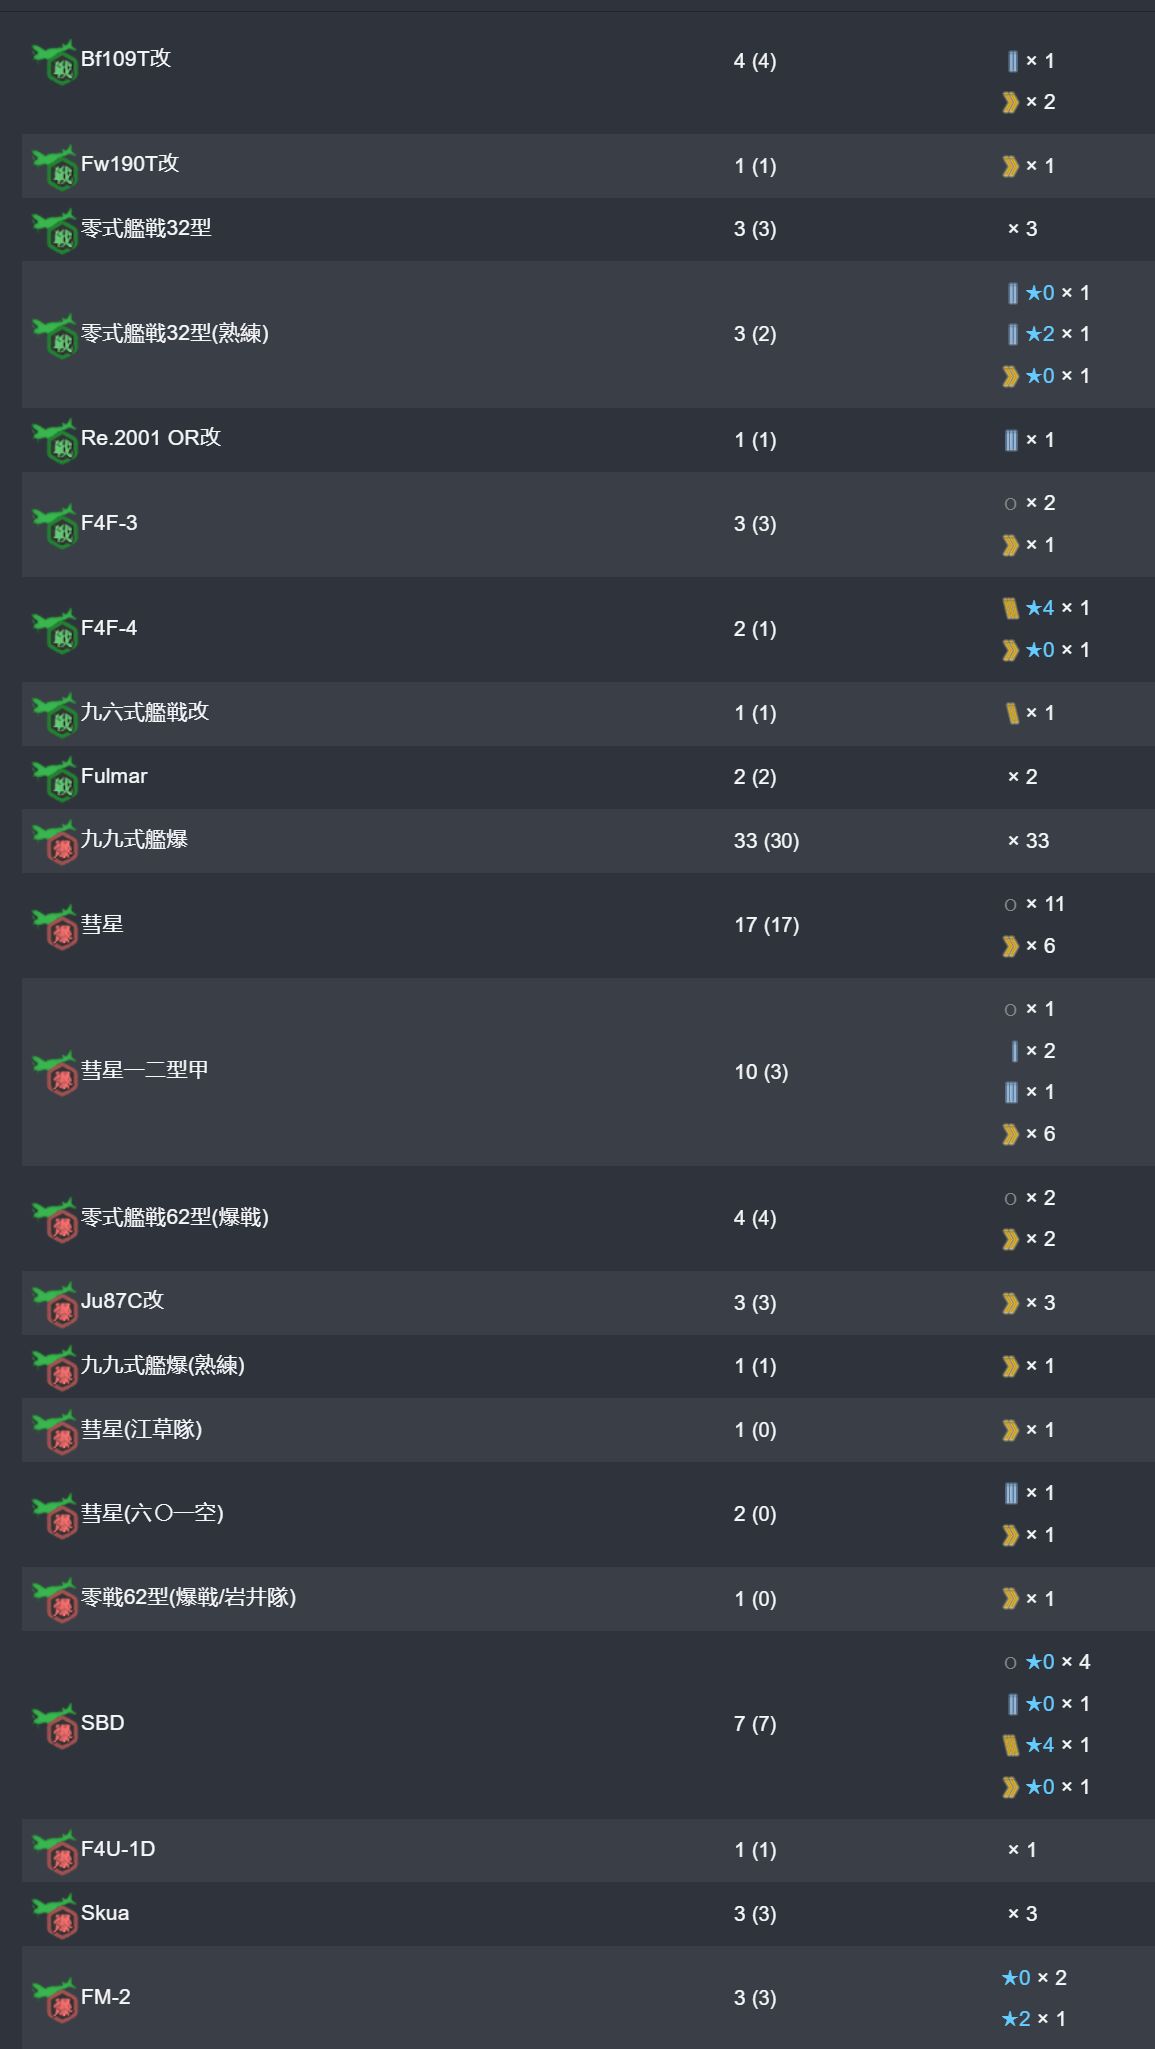Click the gold chevron proficiency icon for Fw190T改
Viewport: 1155px width, 2049px height.
click(1011, 167)
